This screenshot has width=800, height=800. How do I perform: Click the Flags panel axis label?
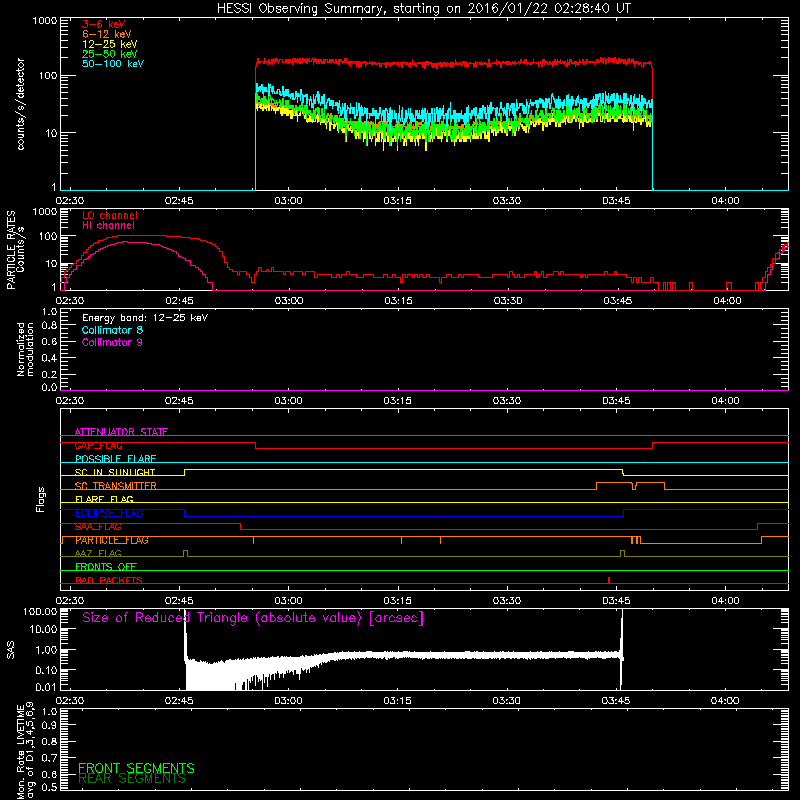coord(40,499)
